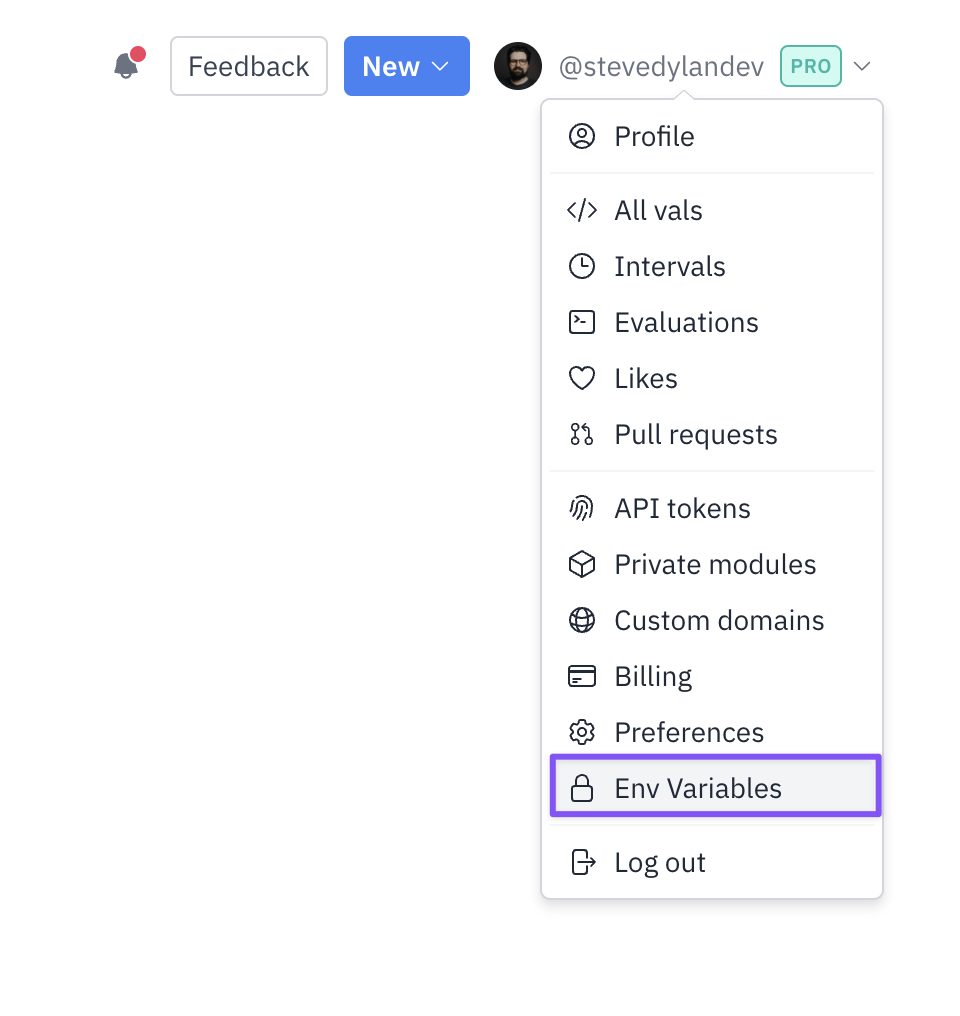Click the Profile person icon
Screen dimensions: 960x1016
[x=581, y=137]
